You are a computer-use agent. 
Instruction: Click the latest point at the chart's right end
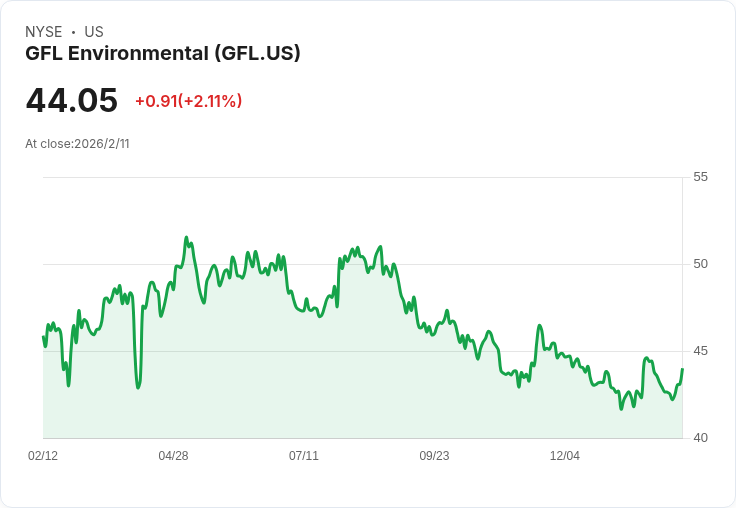(x=682, y=369)
